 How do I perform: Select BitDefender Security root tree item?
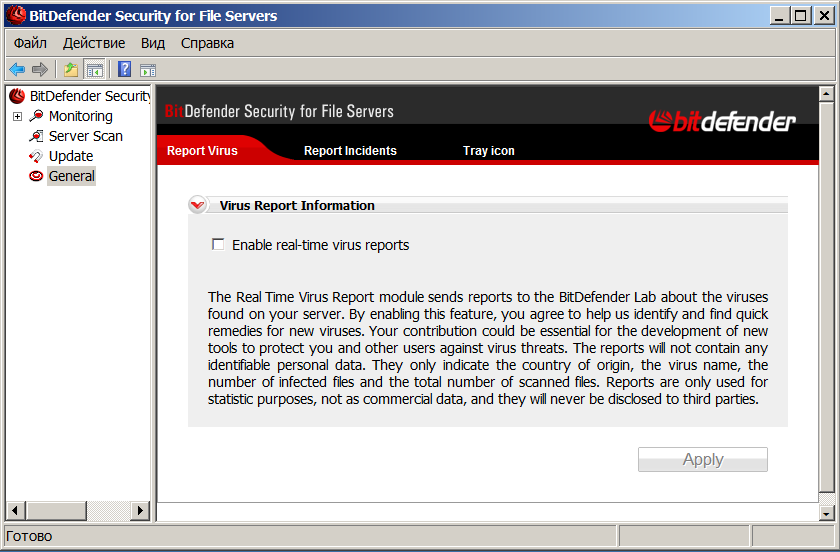(x=89, y=96)
